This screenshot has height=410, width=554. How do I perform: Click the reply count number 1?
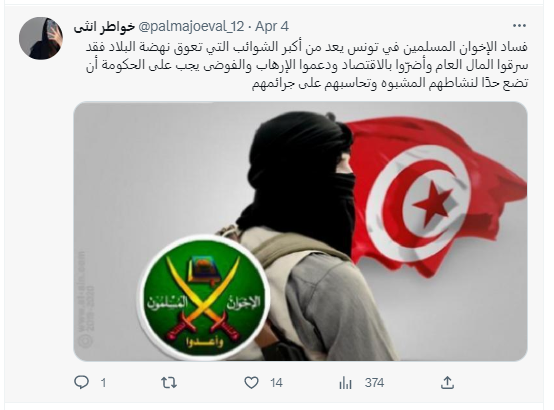coord(103,383)
